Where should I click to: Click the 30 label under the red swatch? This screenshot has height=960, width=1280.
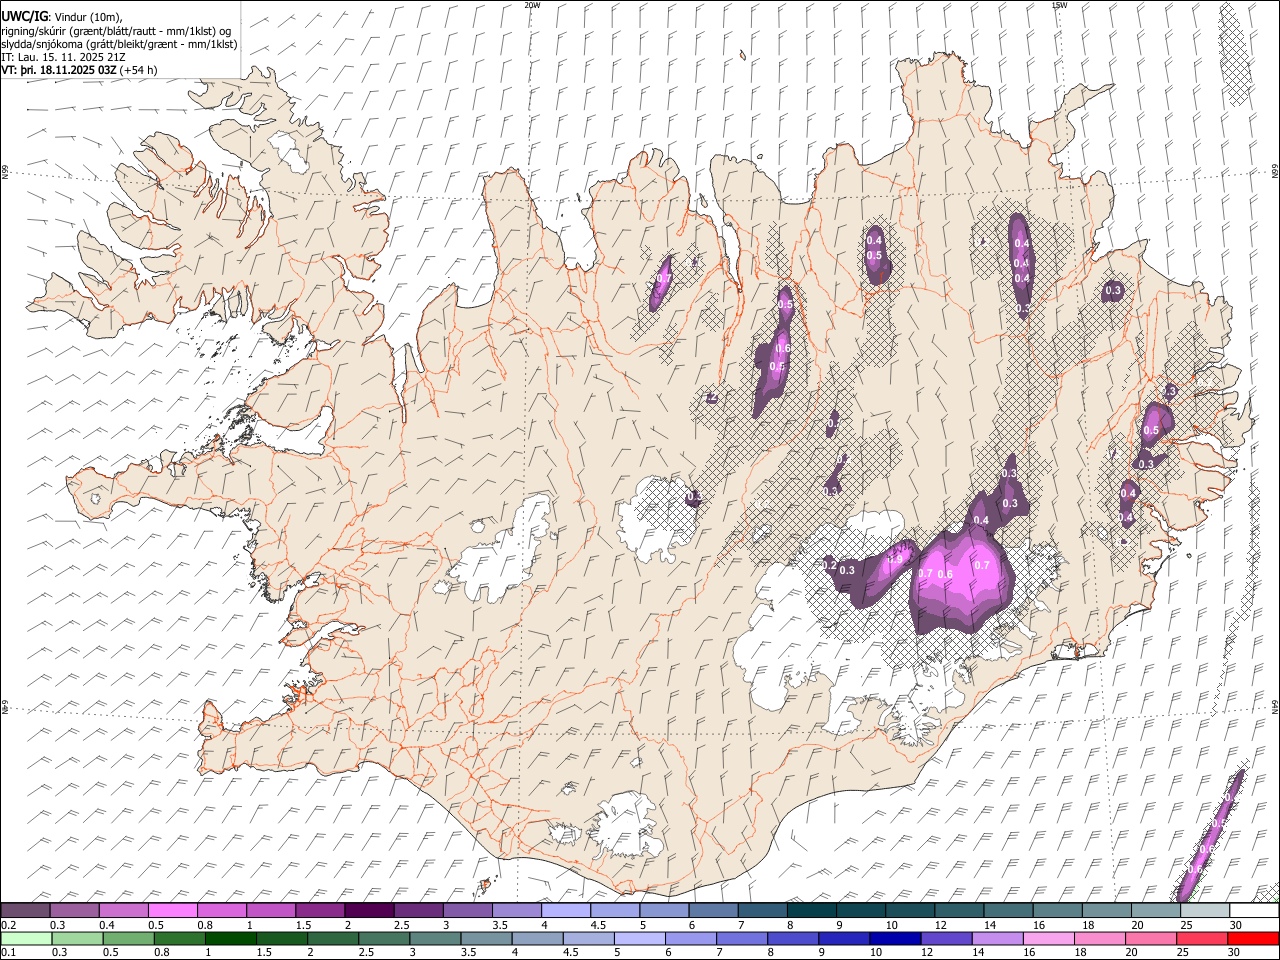(x=1235, y=953)
